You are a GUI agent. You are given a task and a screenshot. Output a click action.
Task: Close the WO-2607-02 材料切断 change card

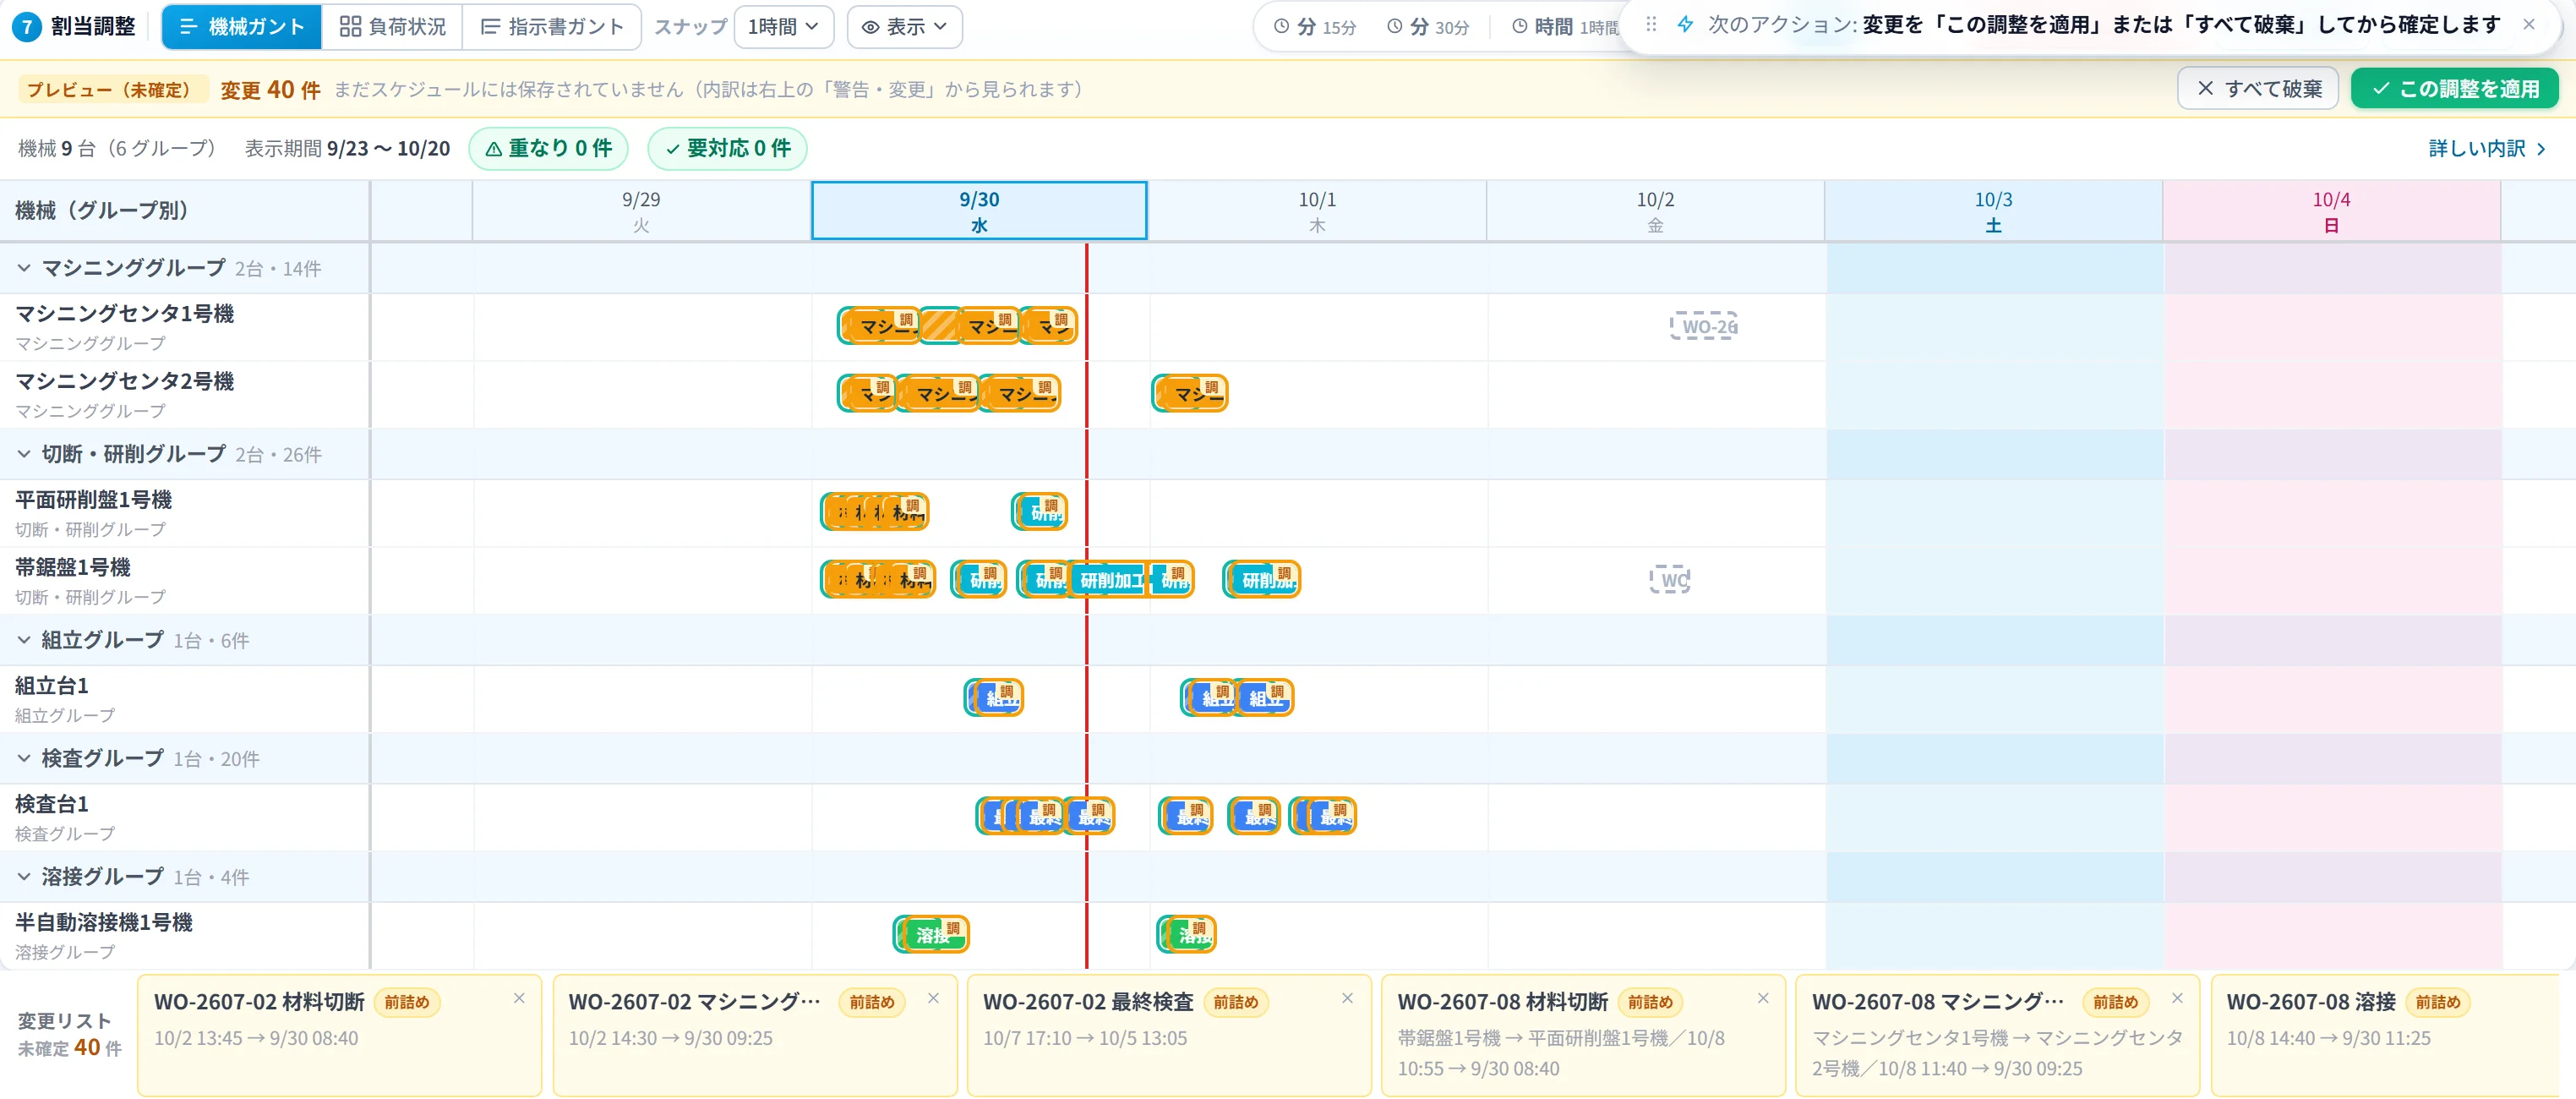[519, 998]
